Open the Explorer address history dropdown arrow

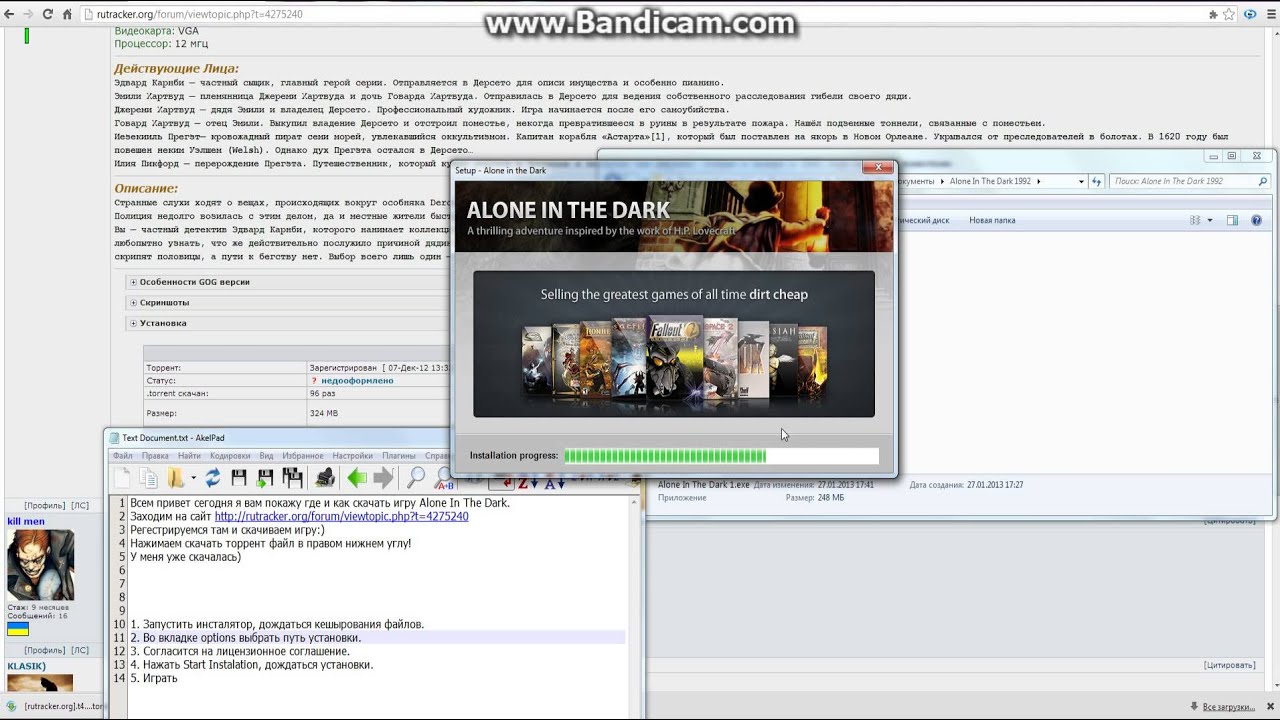1081,181
